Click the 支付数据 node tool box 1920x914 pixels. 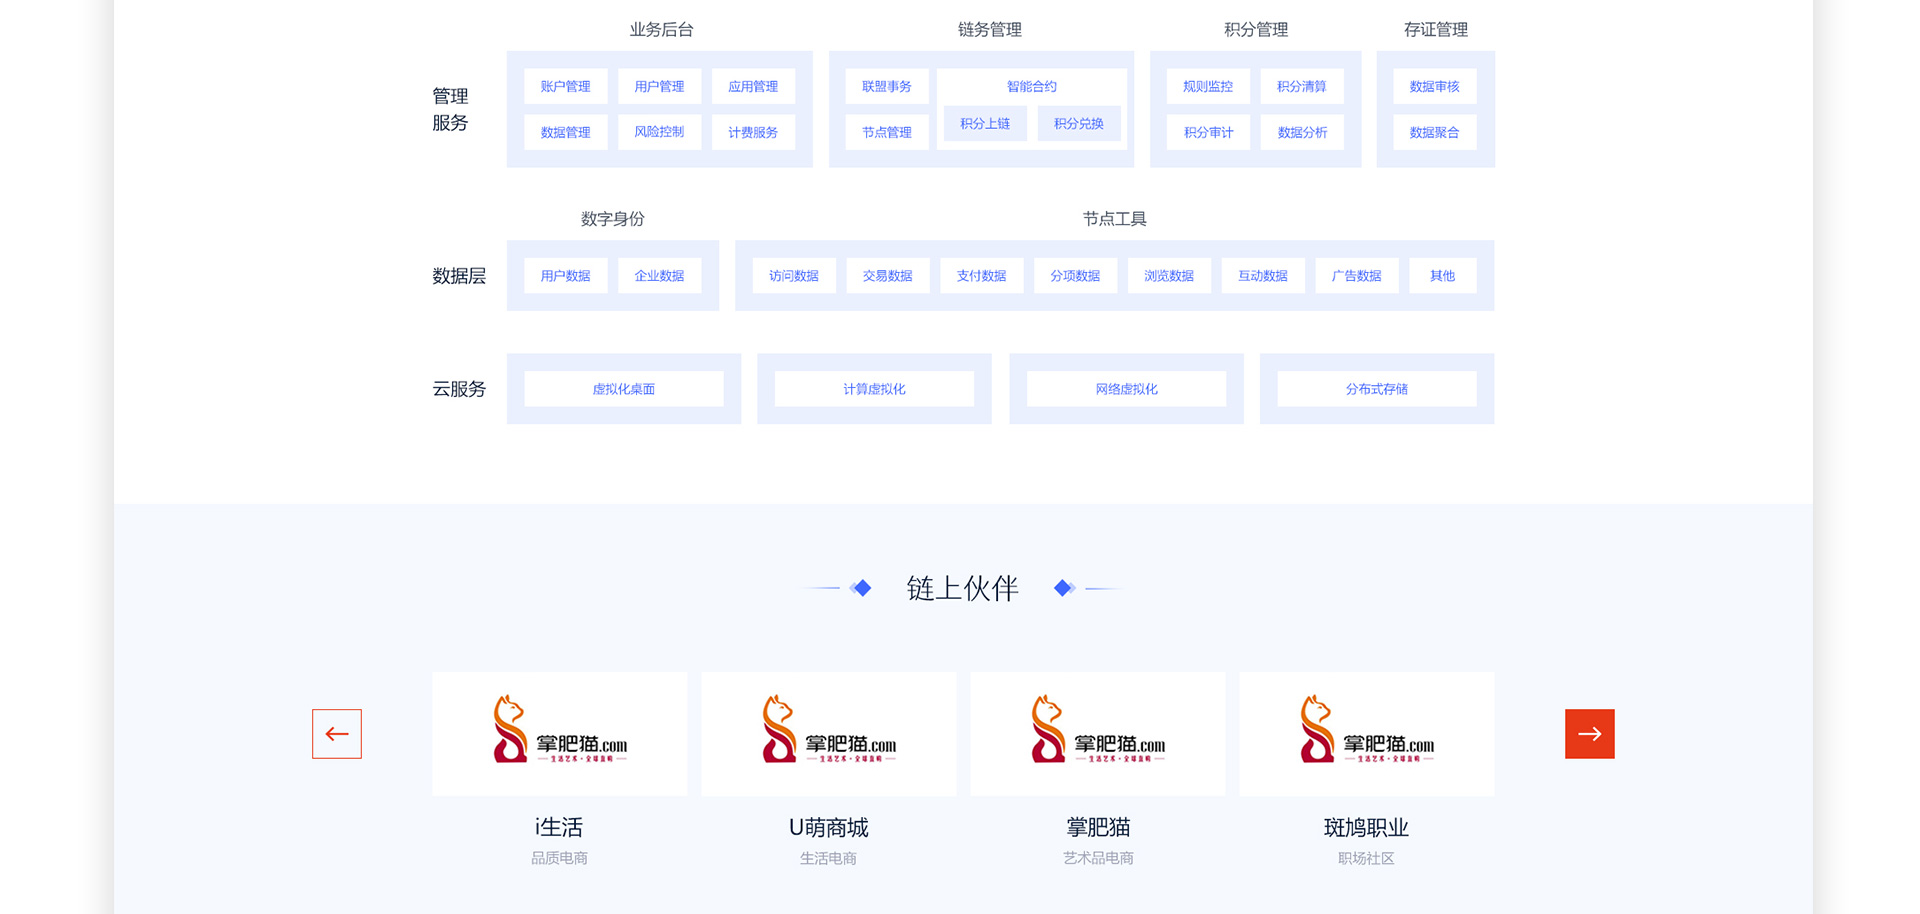(981, 276)
